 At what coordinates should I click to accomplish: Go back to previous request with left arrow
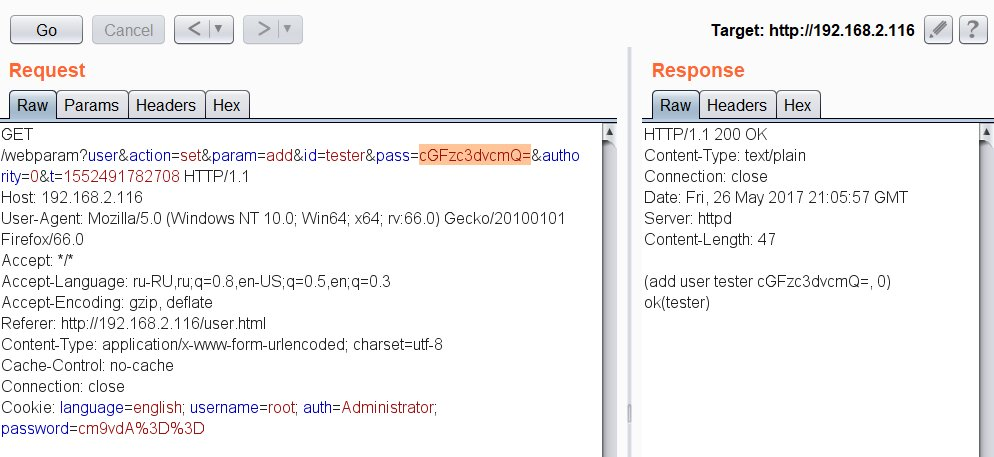pyautogui.click(x=194, y=29)
